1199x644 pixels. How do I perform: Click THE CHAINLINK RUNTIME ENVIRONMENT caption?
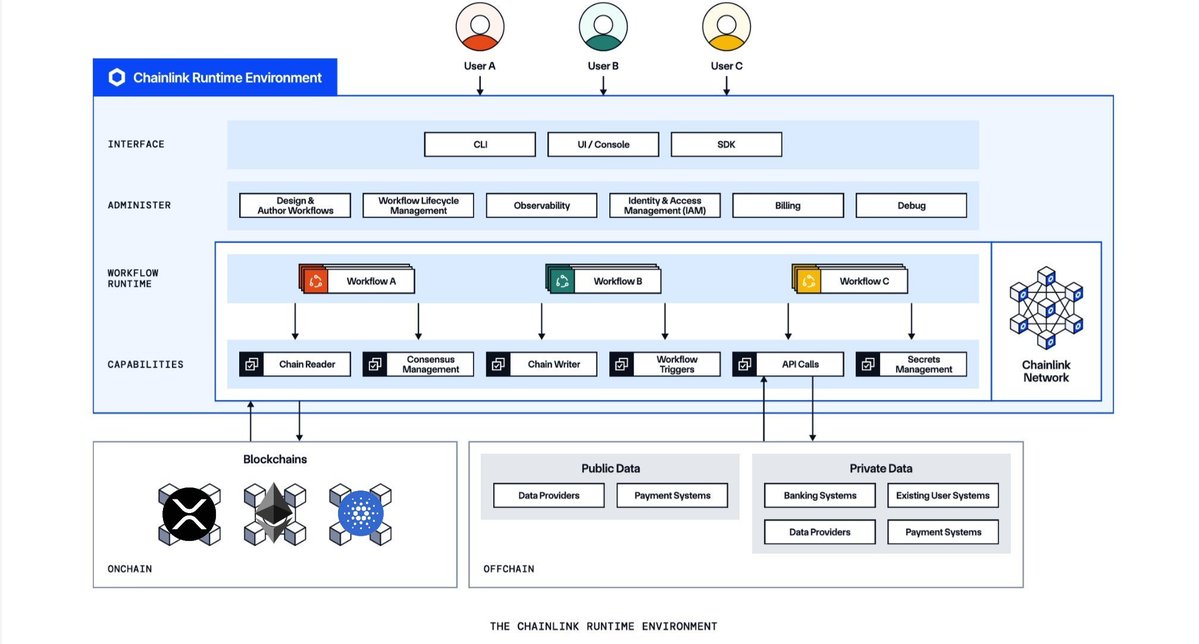point(603,626)
